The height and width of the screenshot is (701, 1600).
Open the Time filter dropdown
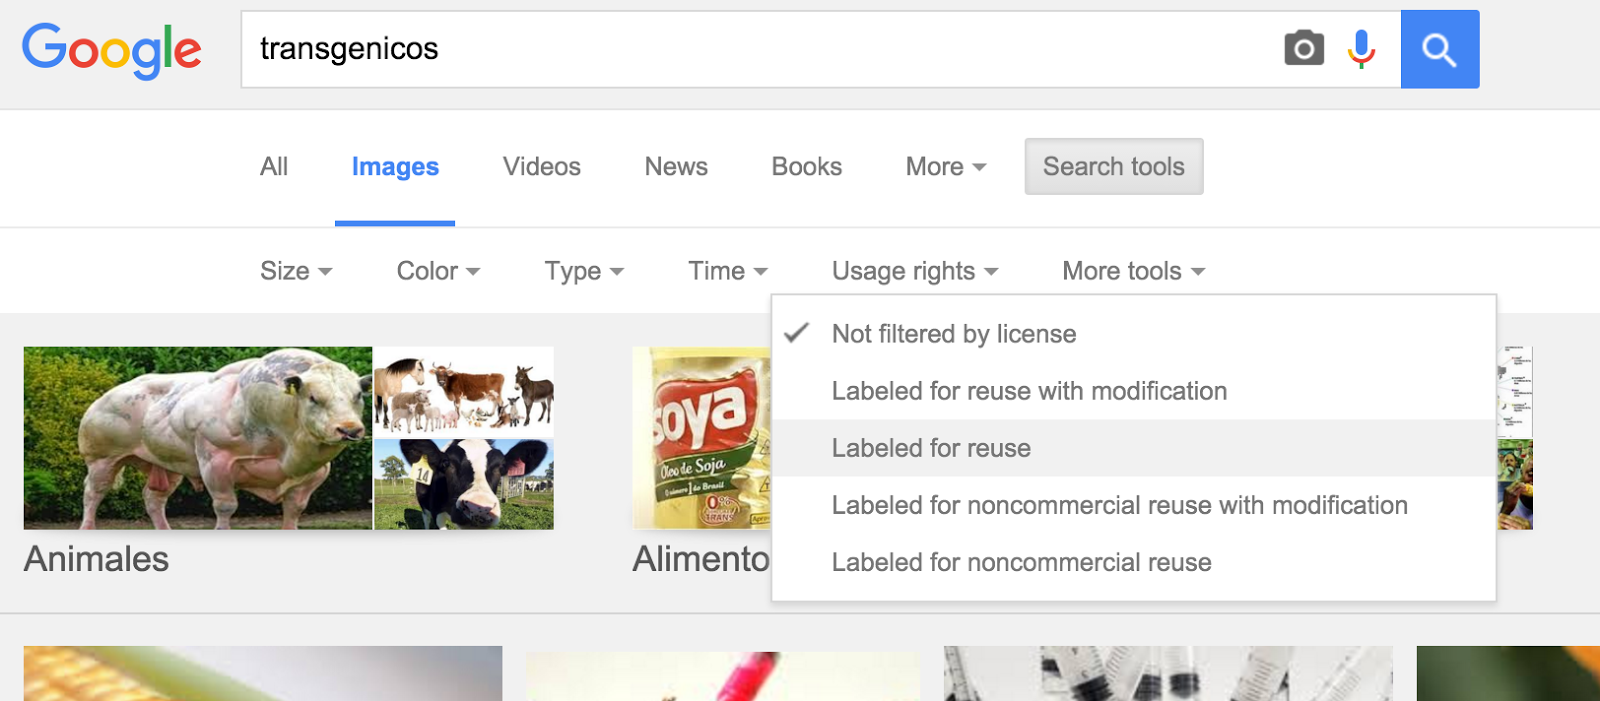click(727, 271)
